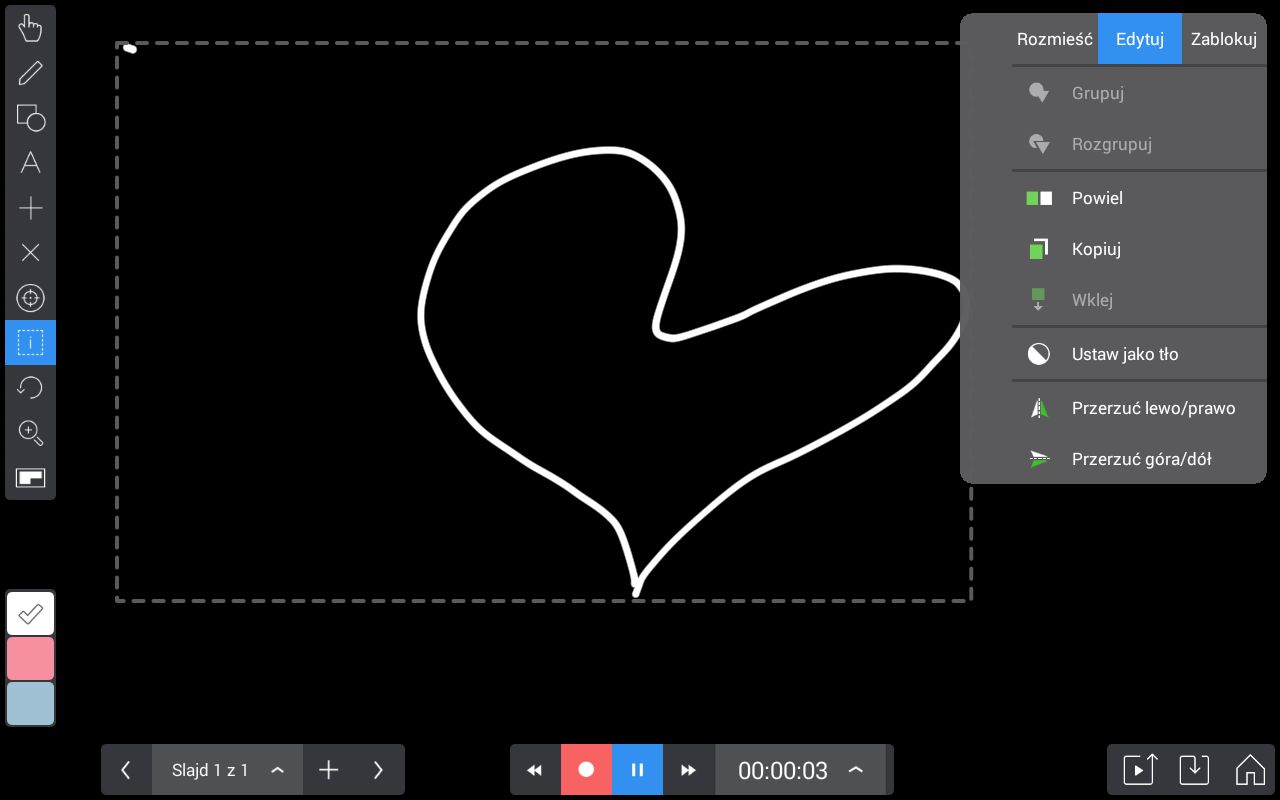Click the Rozgrupuj option
The height and width of the screenshot is (800, 1280).
(1139, 144)
